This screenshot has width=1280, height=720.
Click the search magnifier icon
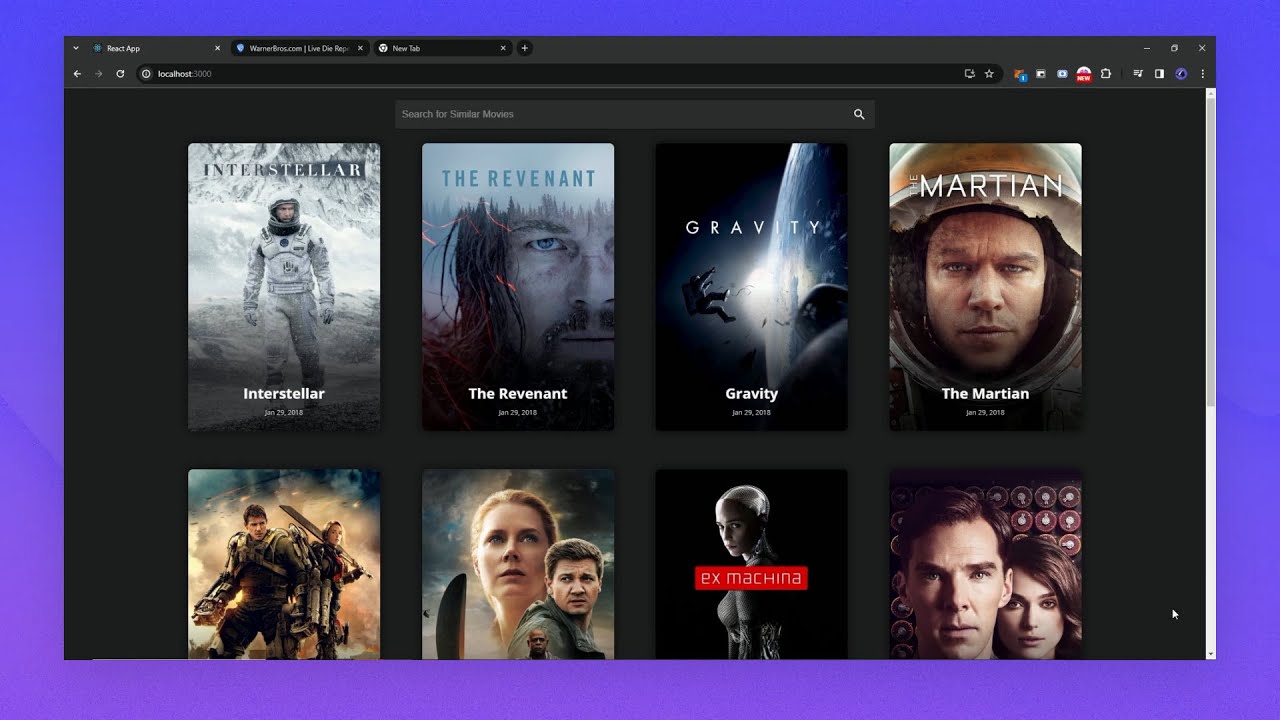[x=858, y=114]
